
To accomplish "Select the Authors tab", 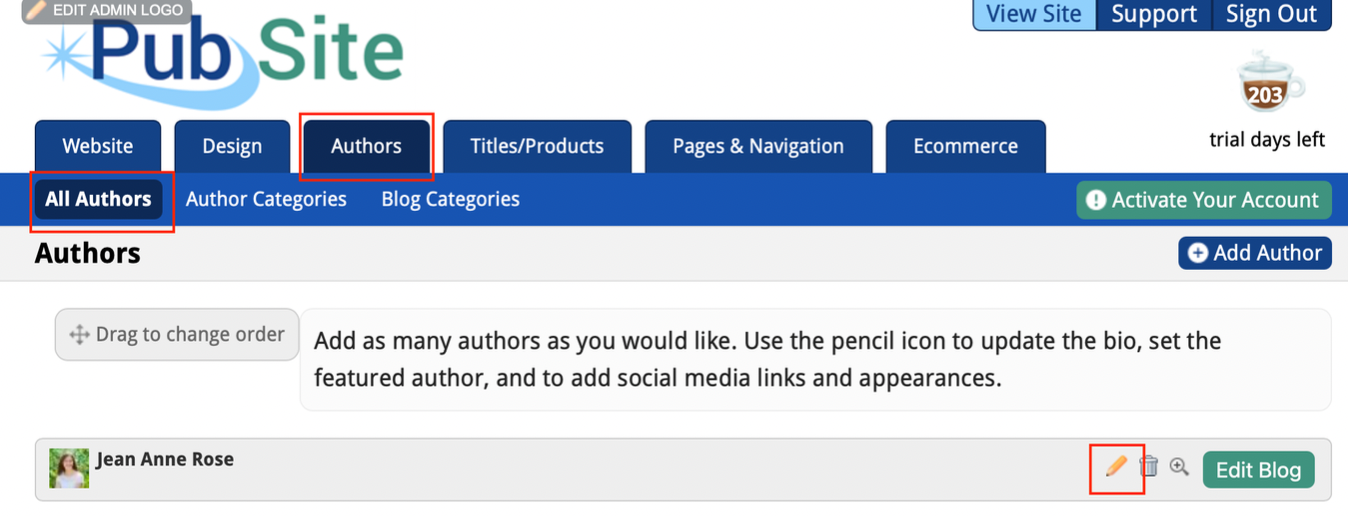I will (x=366, y=146).
